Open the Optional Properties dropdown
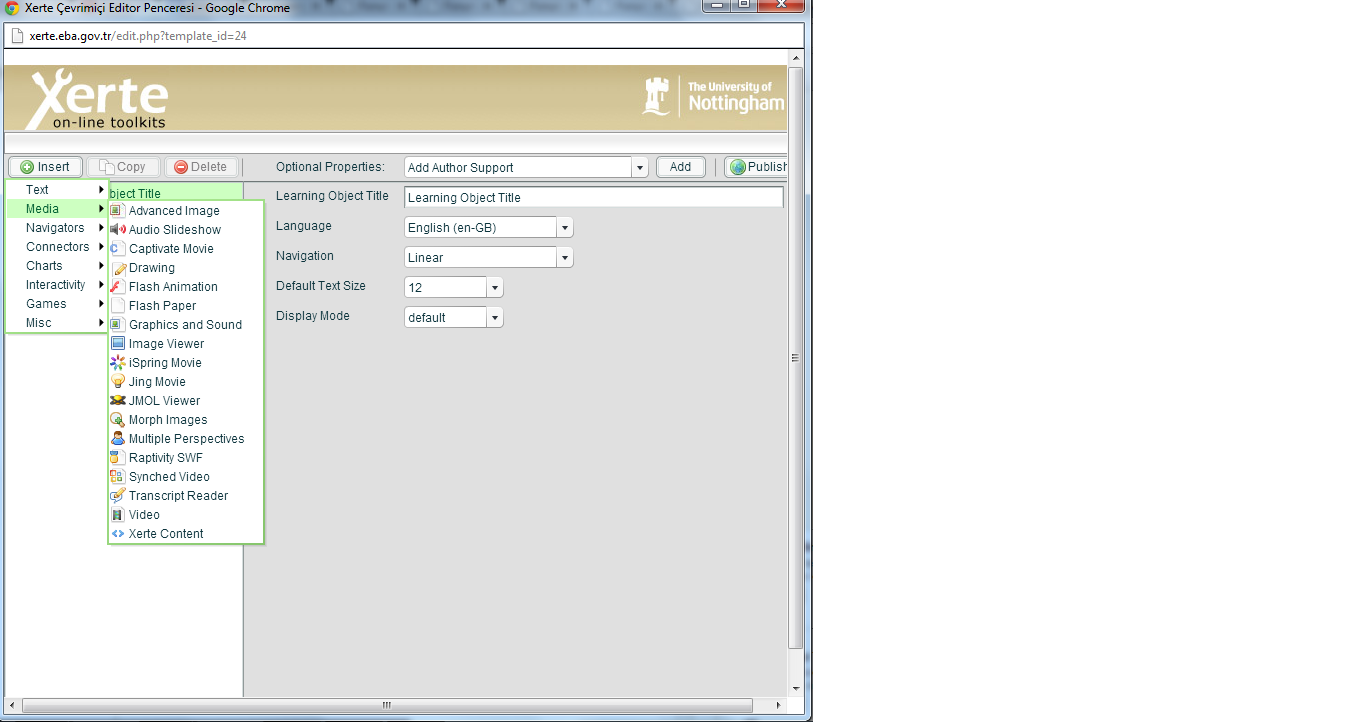Screen dimensions: 1360x722 640,168
